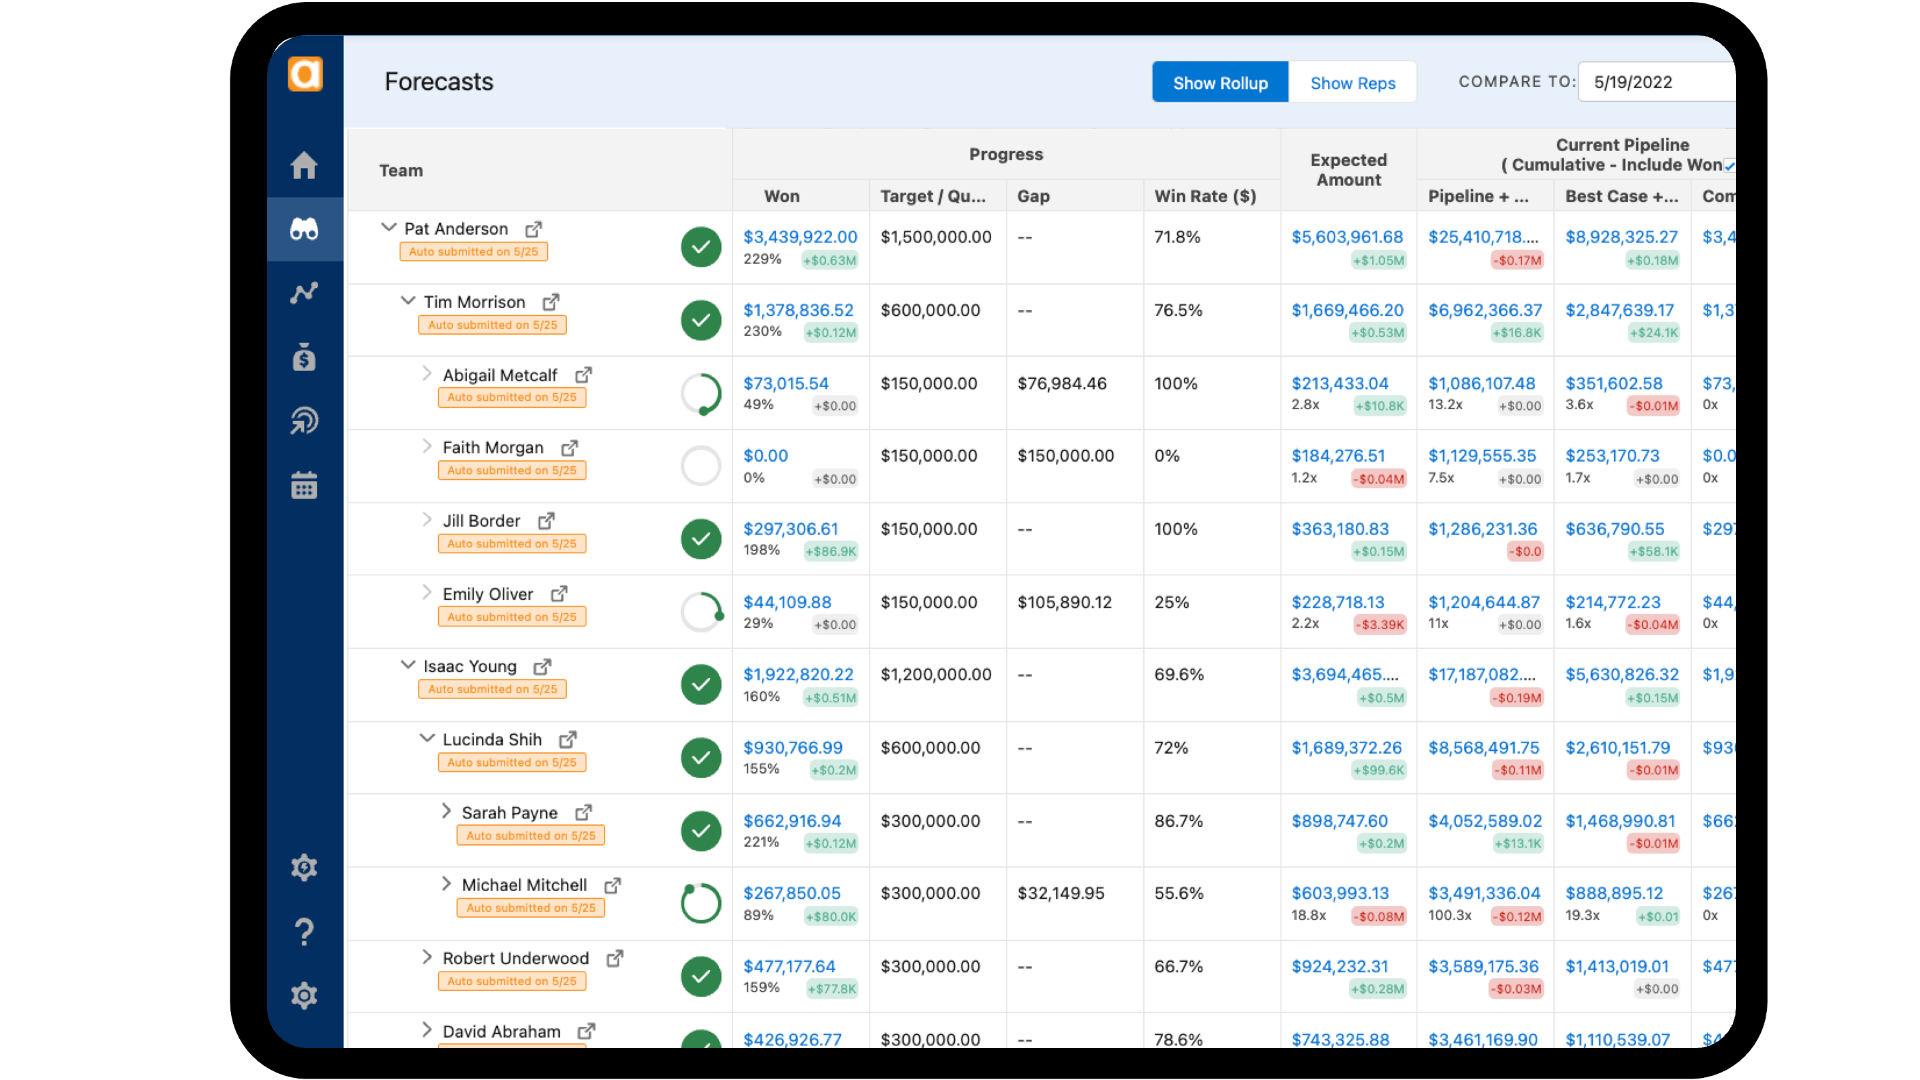
Task: Click the Win Rate ($) column header
Action: (x=1205, y=197)
